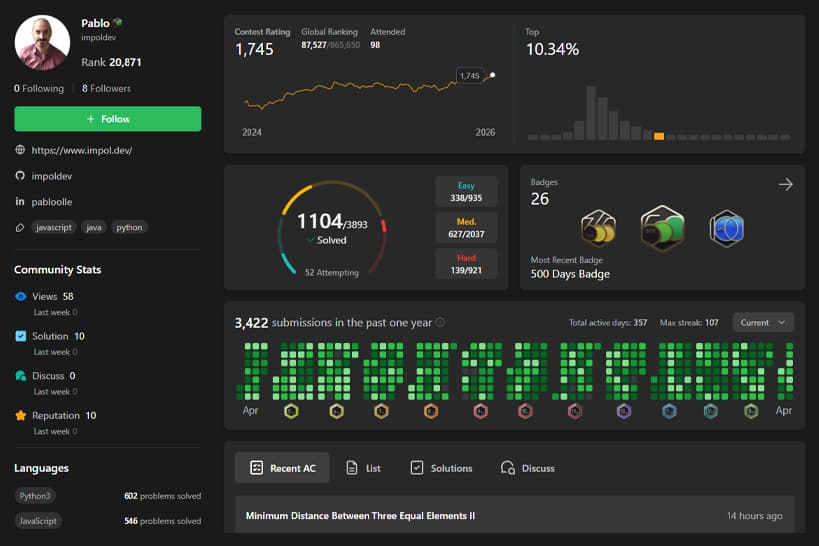Expand the Current year dropdown

tap(763, 322)
